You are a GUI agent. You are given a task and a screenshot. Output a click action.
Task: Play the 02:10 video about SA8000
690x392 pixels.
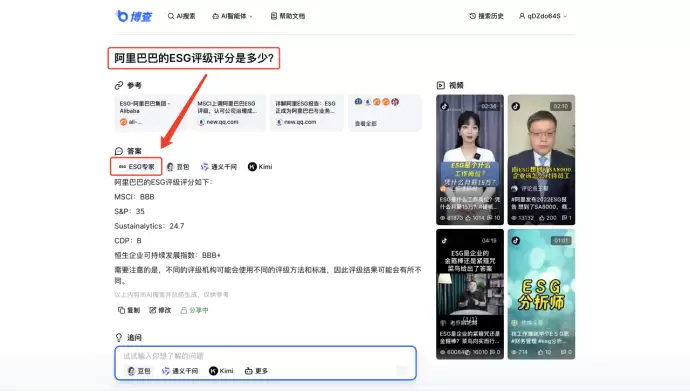point(541,160)
